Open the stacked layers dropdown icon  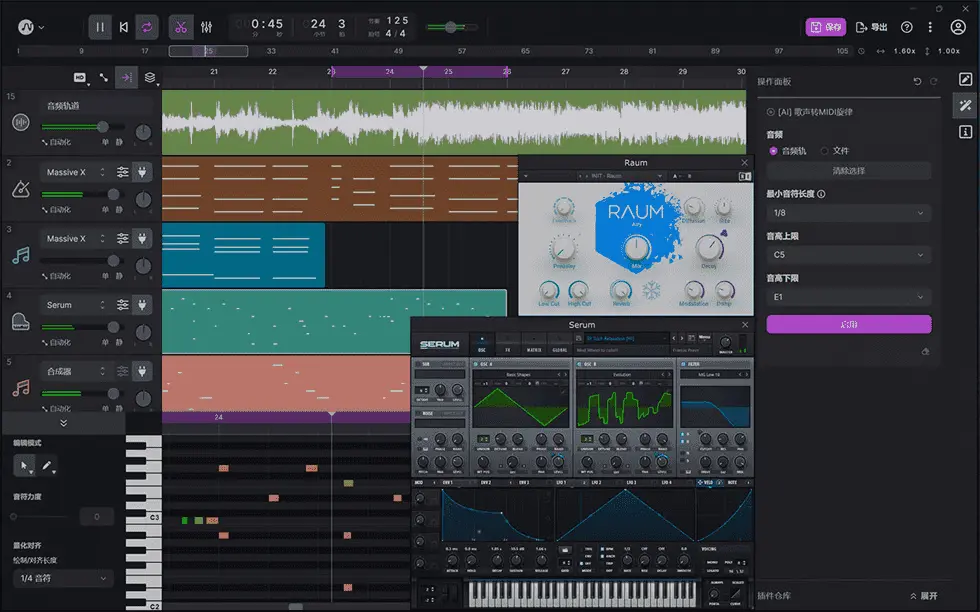tap(151, 78)
